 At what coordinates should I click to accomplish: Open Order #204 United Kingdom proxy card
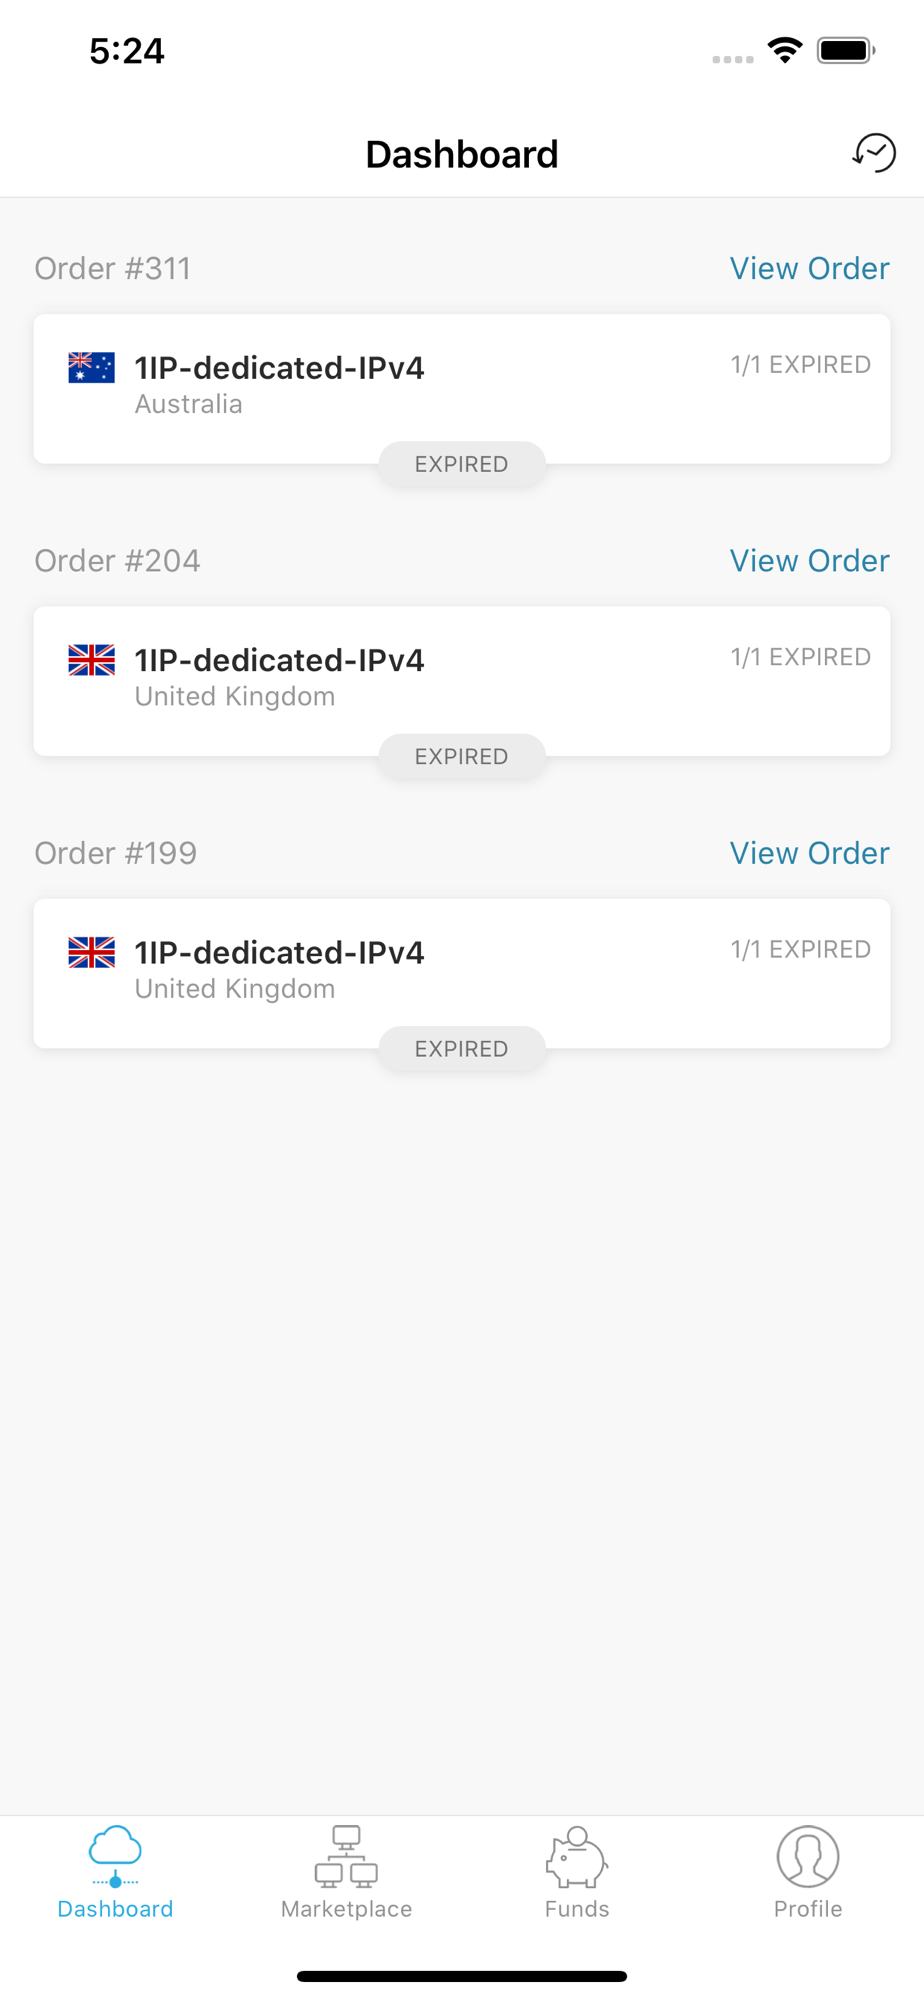[x=462, y=681]
